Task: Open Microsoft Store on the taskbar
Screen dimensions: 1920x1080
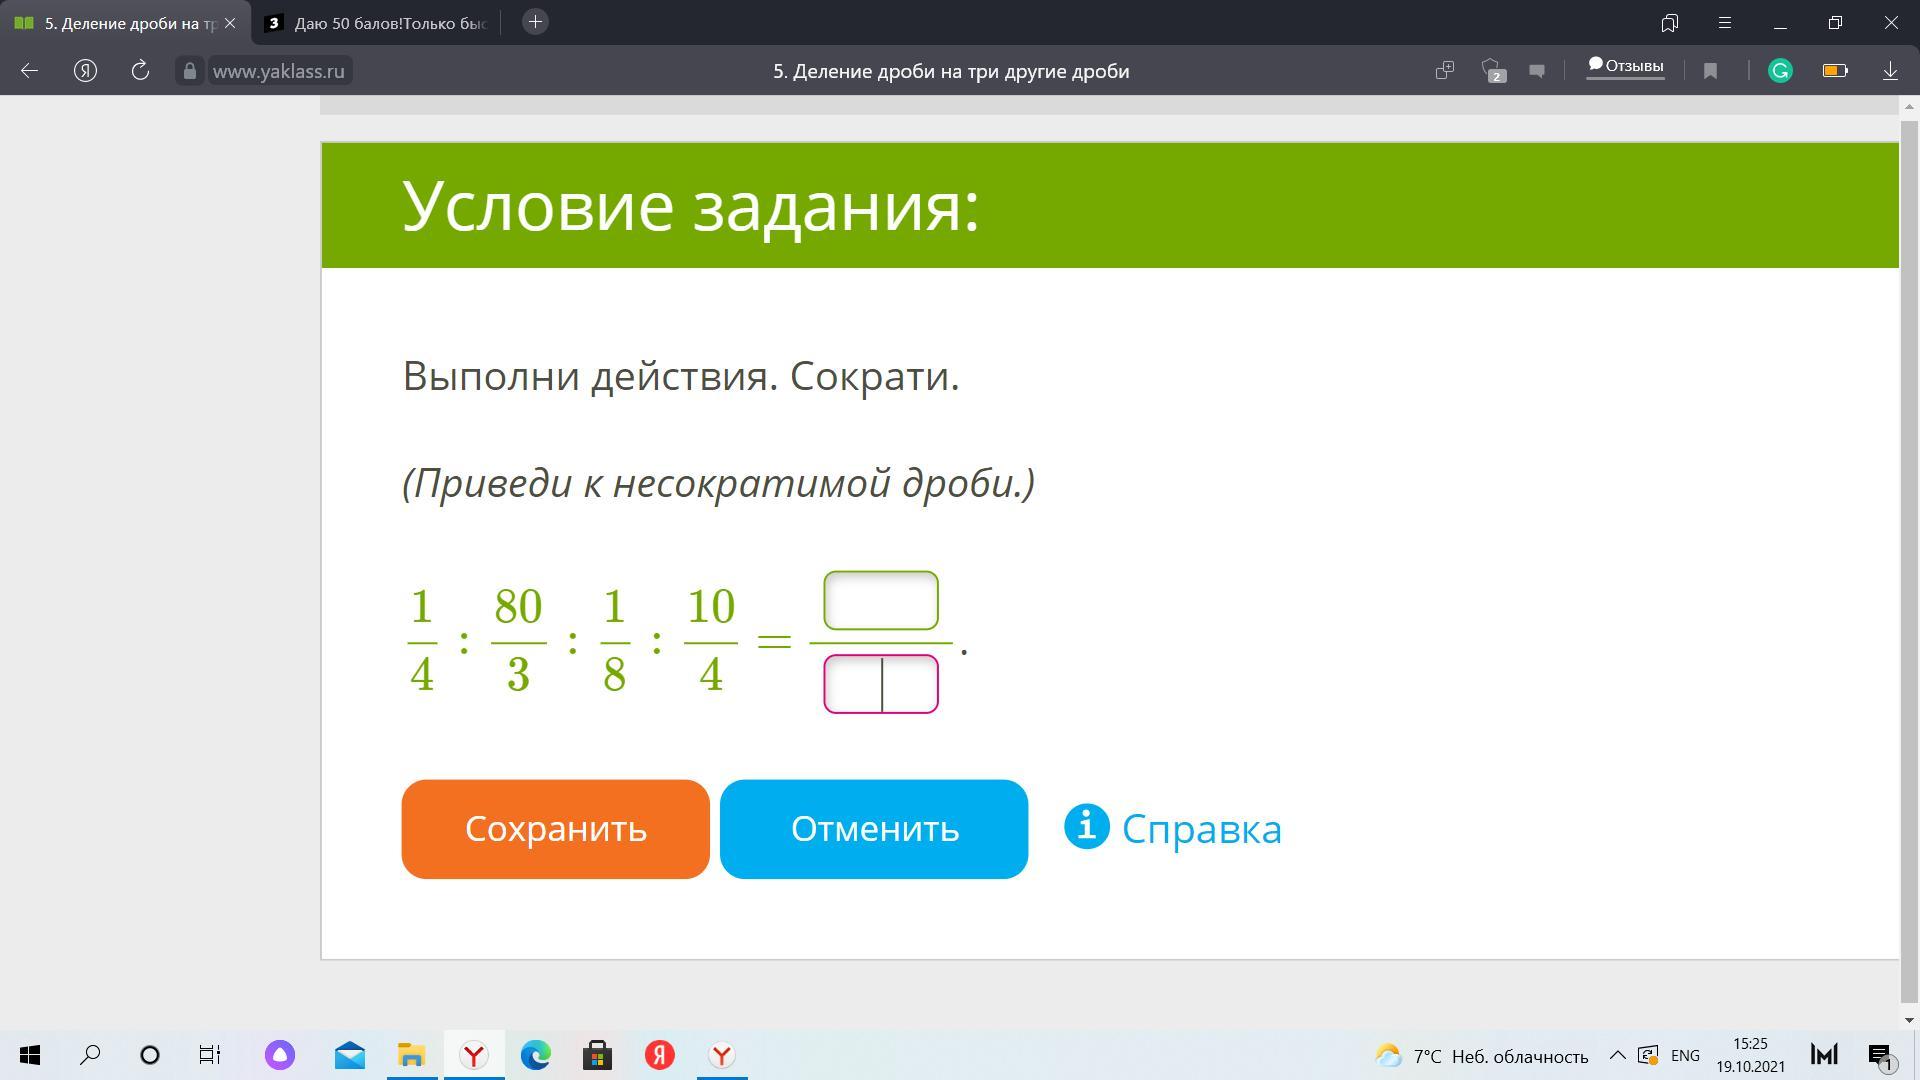Action: [597, 1055]
